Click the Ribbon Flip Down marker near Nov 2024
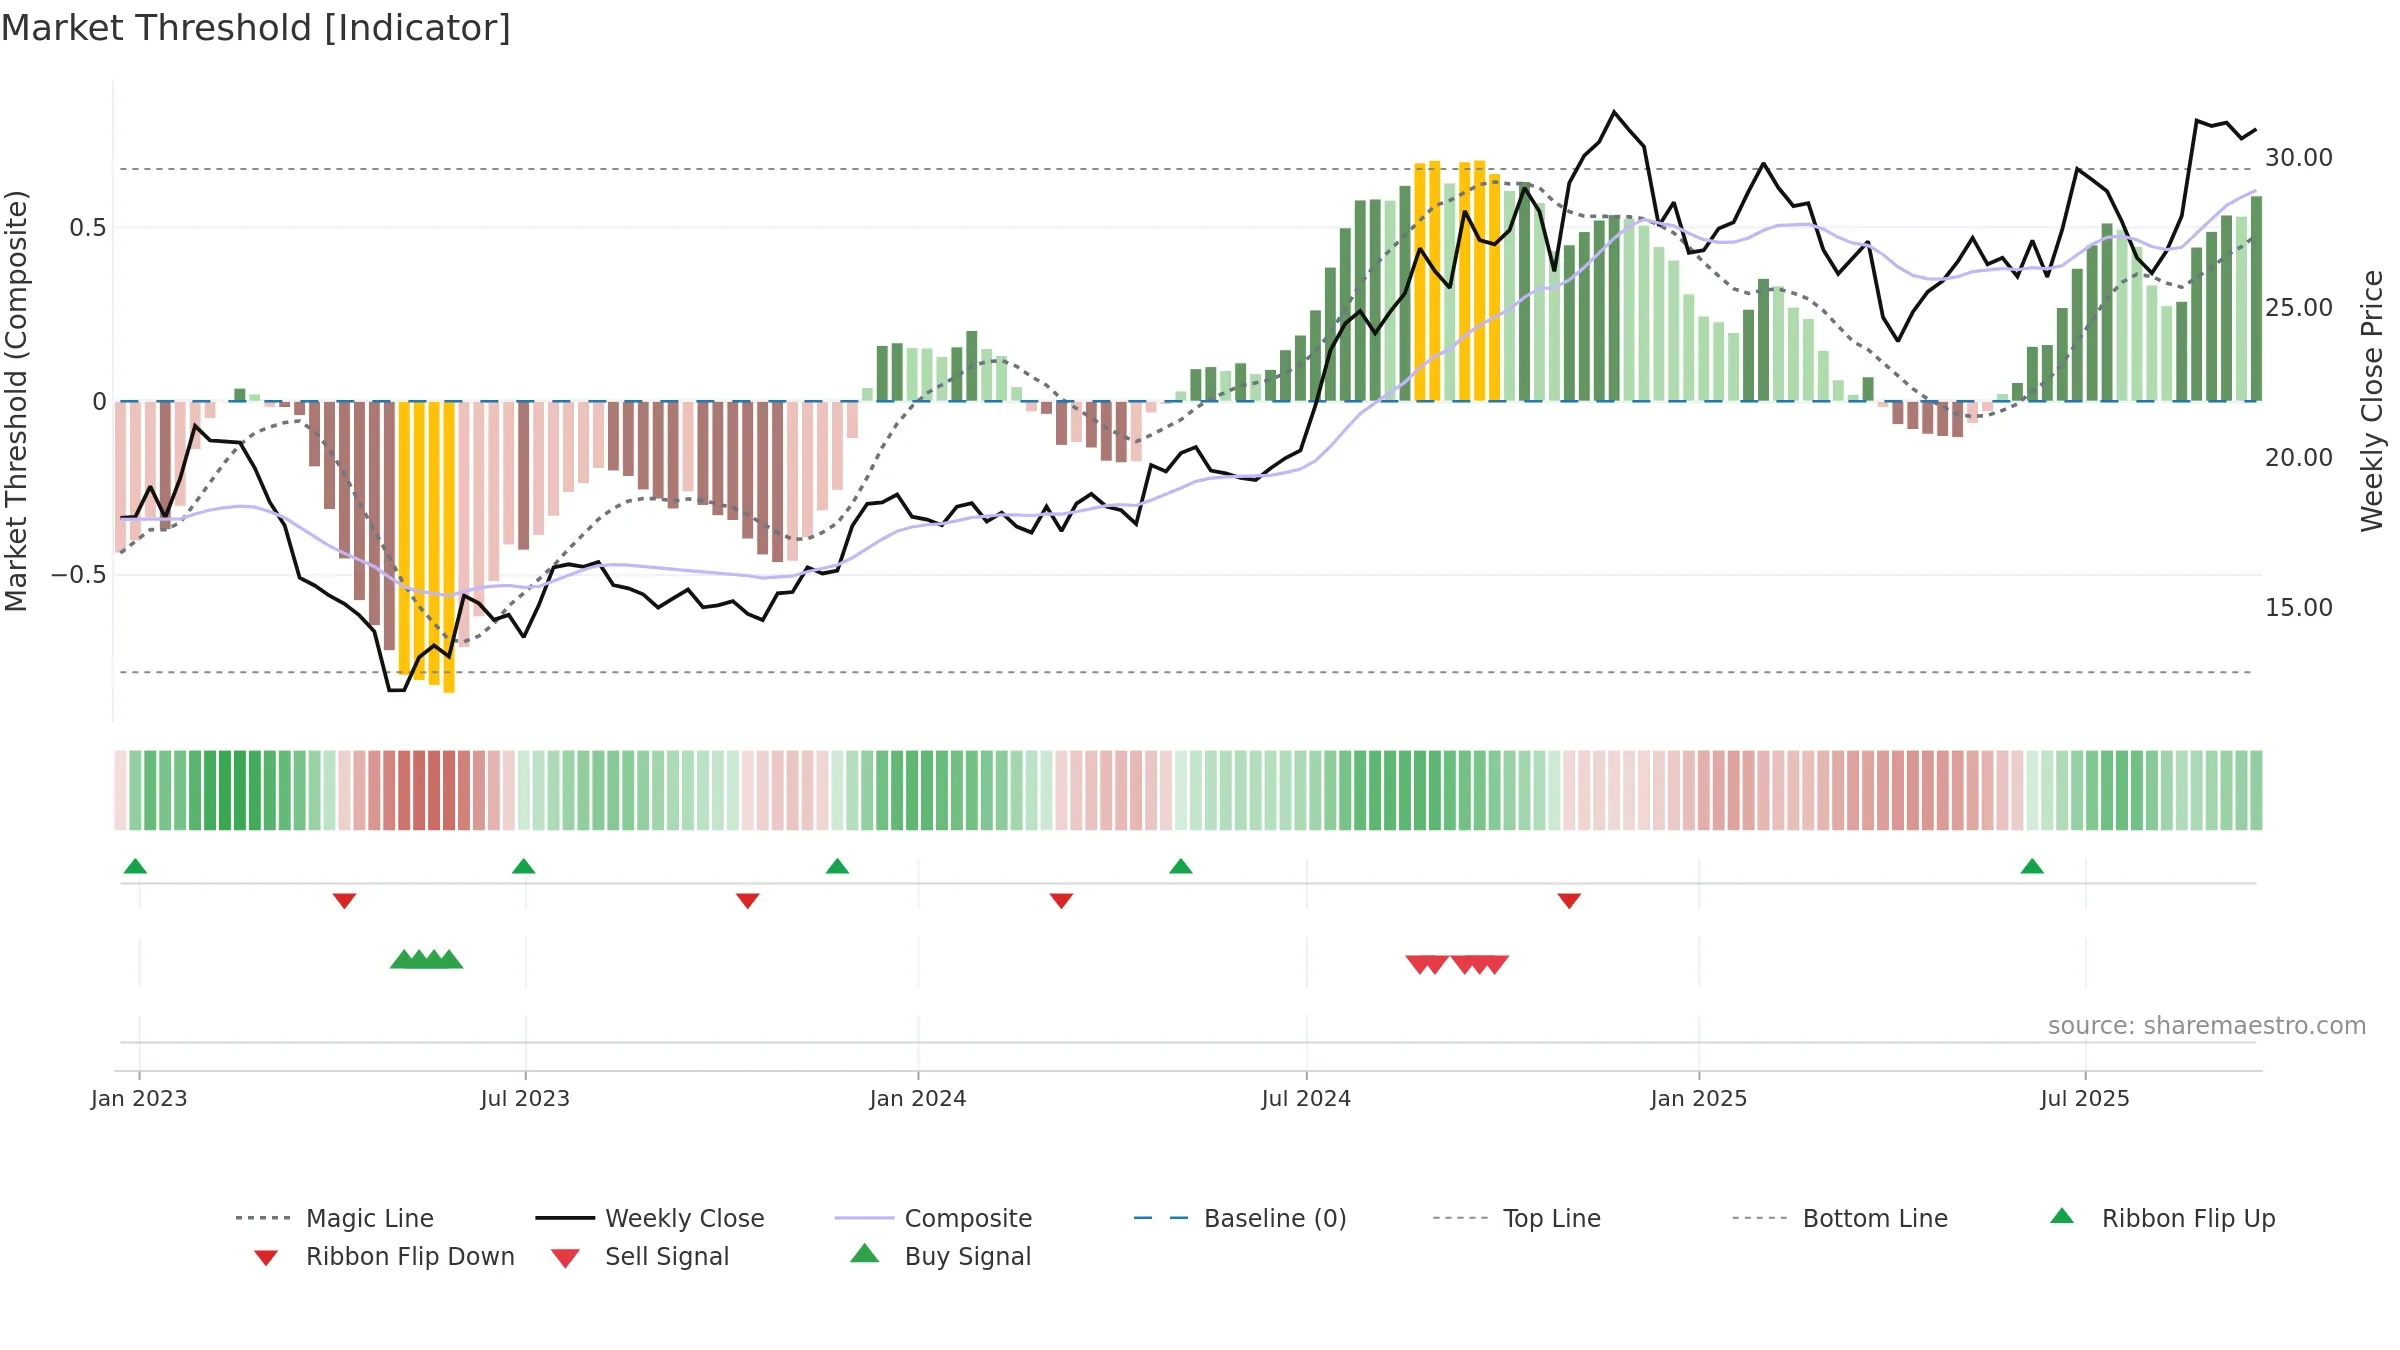 pyautogui.click(x=1569, y=901)
